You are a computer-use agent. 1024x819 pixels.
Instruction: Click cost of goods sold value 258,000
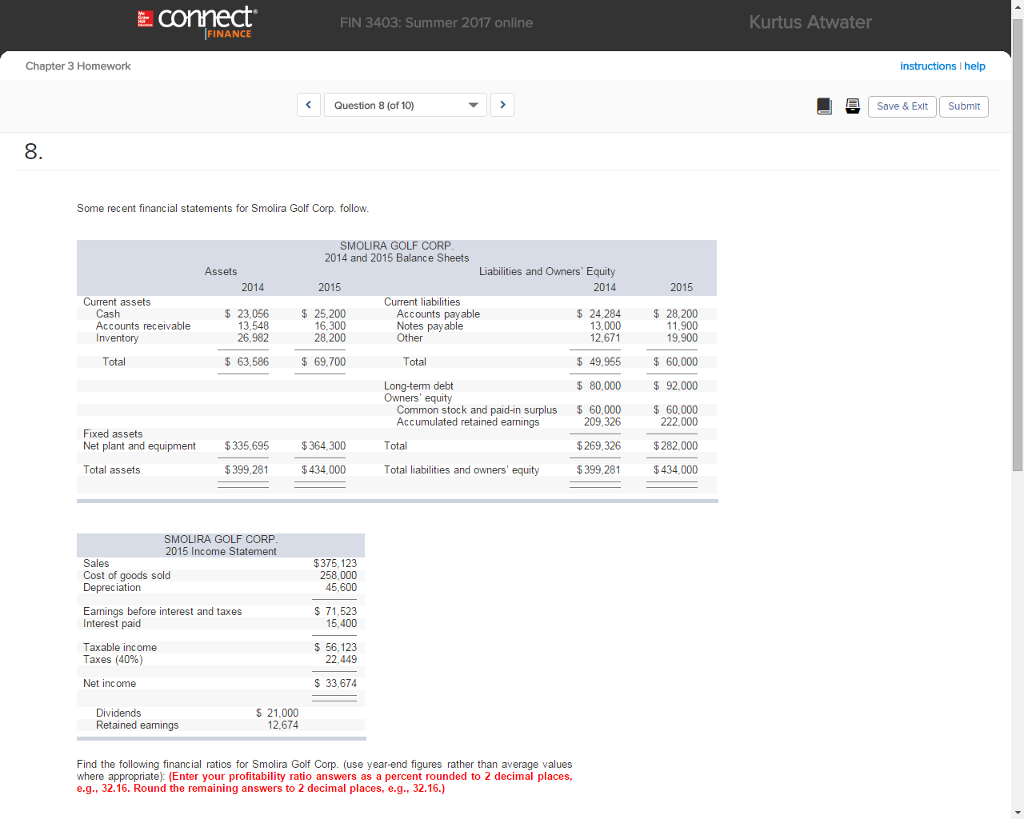coord(338,575)
